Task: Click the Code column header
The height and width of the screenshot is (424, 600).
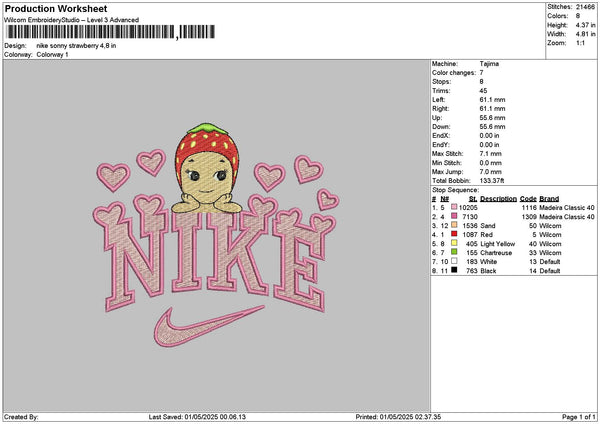Action: (x=528, y=198)
